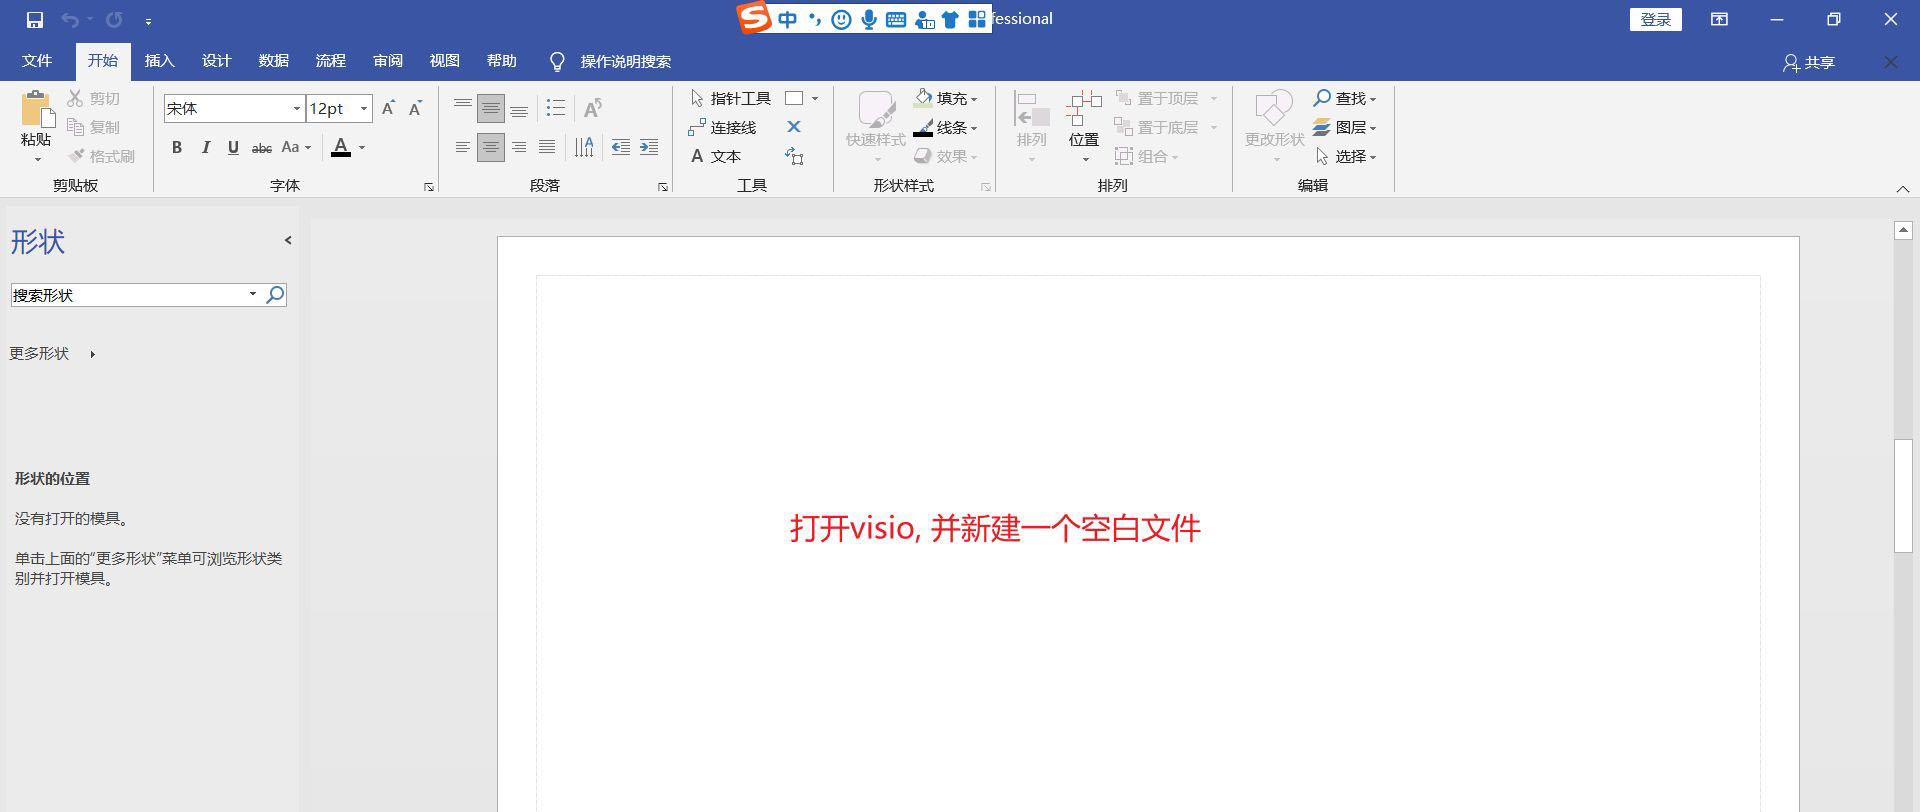Apply the font color A button
The image size is (1920, 812).
click(341, 148)
